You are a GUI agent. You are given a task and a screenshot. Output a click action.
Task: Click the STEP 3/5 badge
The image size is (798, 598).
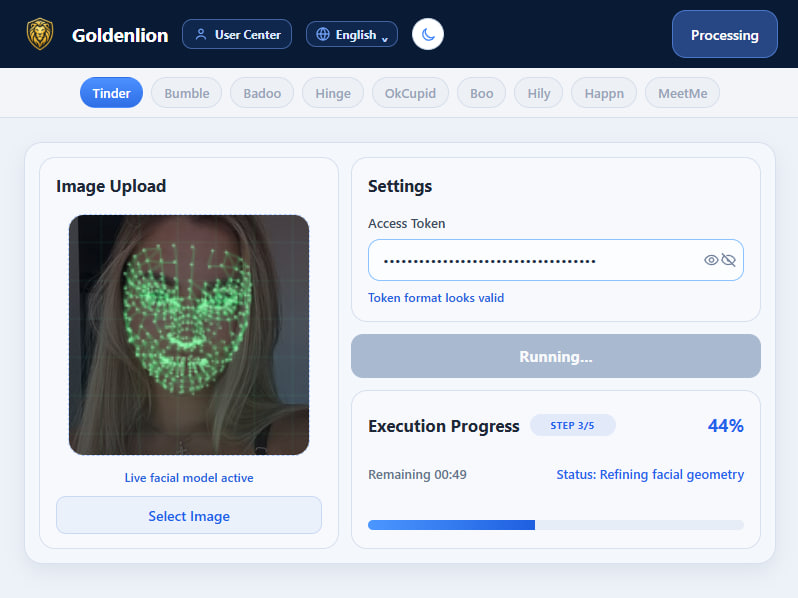click(x=573, y=425)
